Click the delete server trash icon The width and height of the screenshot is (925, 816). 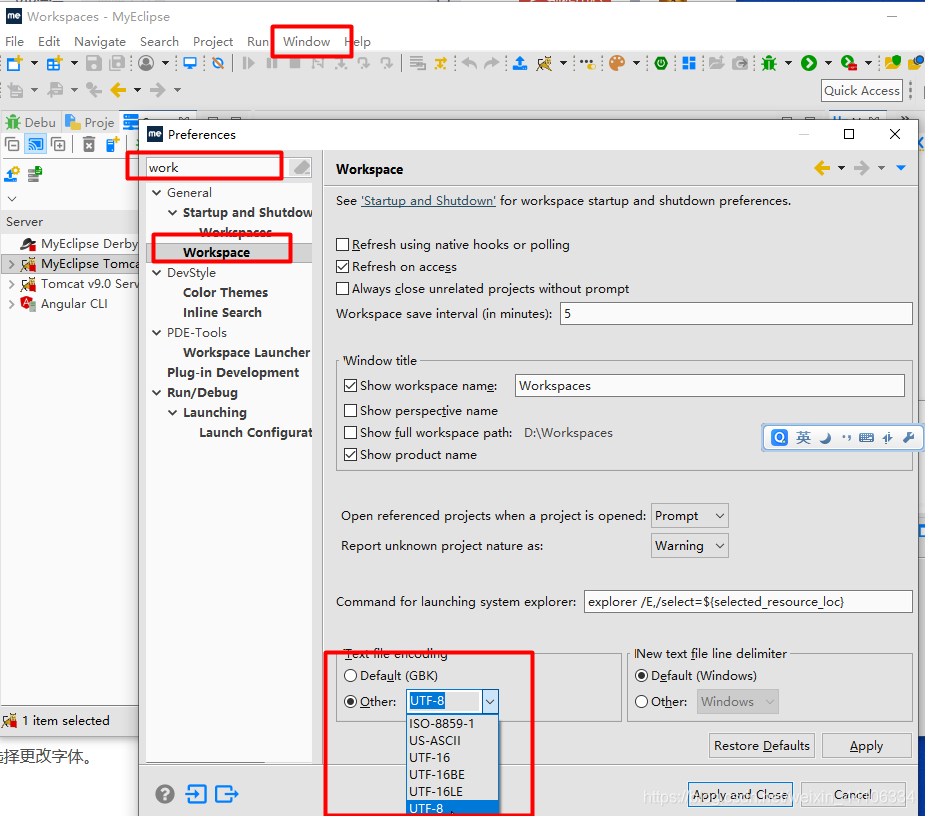[88, 144]
